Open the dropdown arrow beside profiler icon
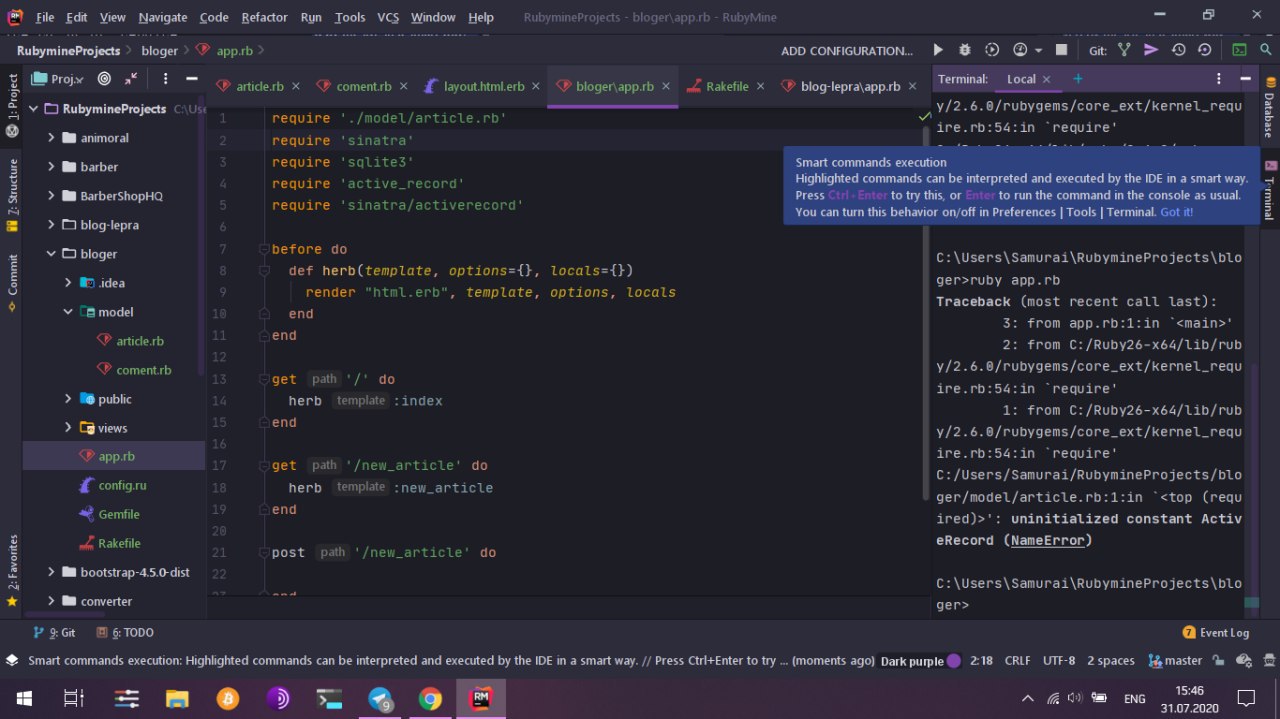Image resolution: width=1280 pixels, height=719 pixels. (1038, 50)
